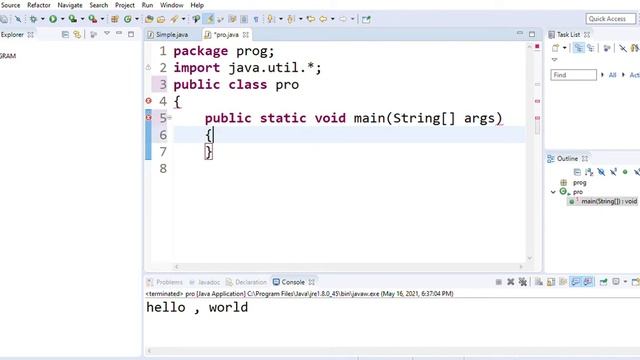Click the Pin Console icon
Screen dimensions: 640x360
point(603,282)
